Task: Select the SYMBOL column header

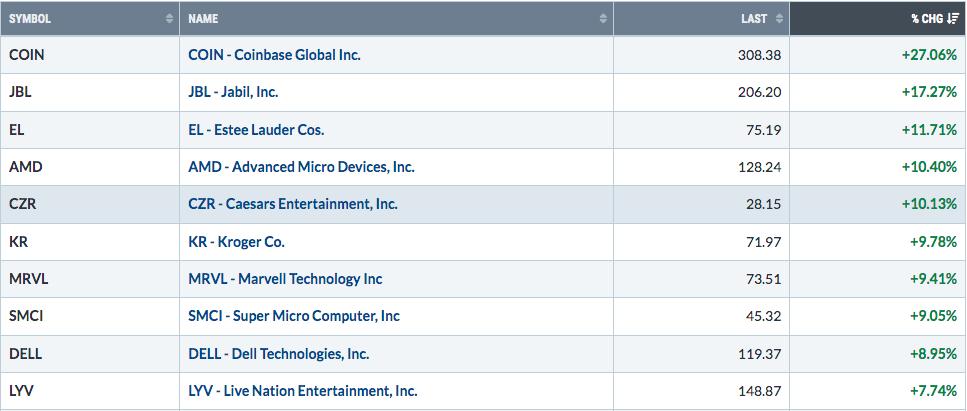Action: pyautogui.click(x=90, y=19)
